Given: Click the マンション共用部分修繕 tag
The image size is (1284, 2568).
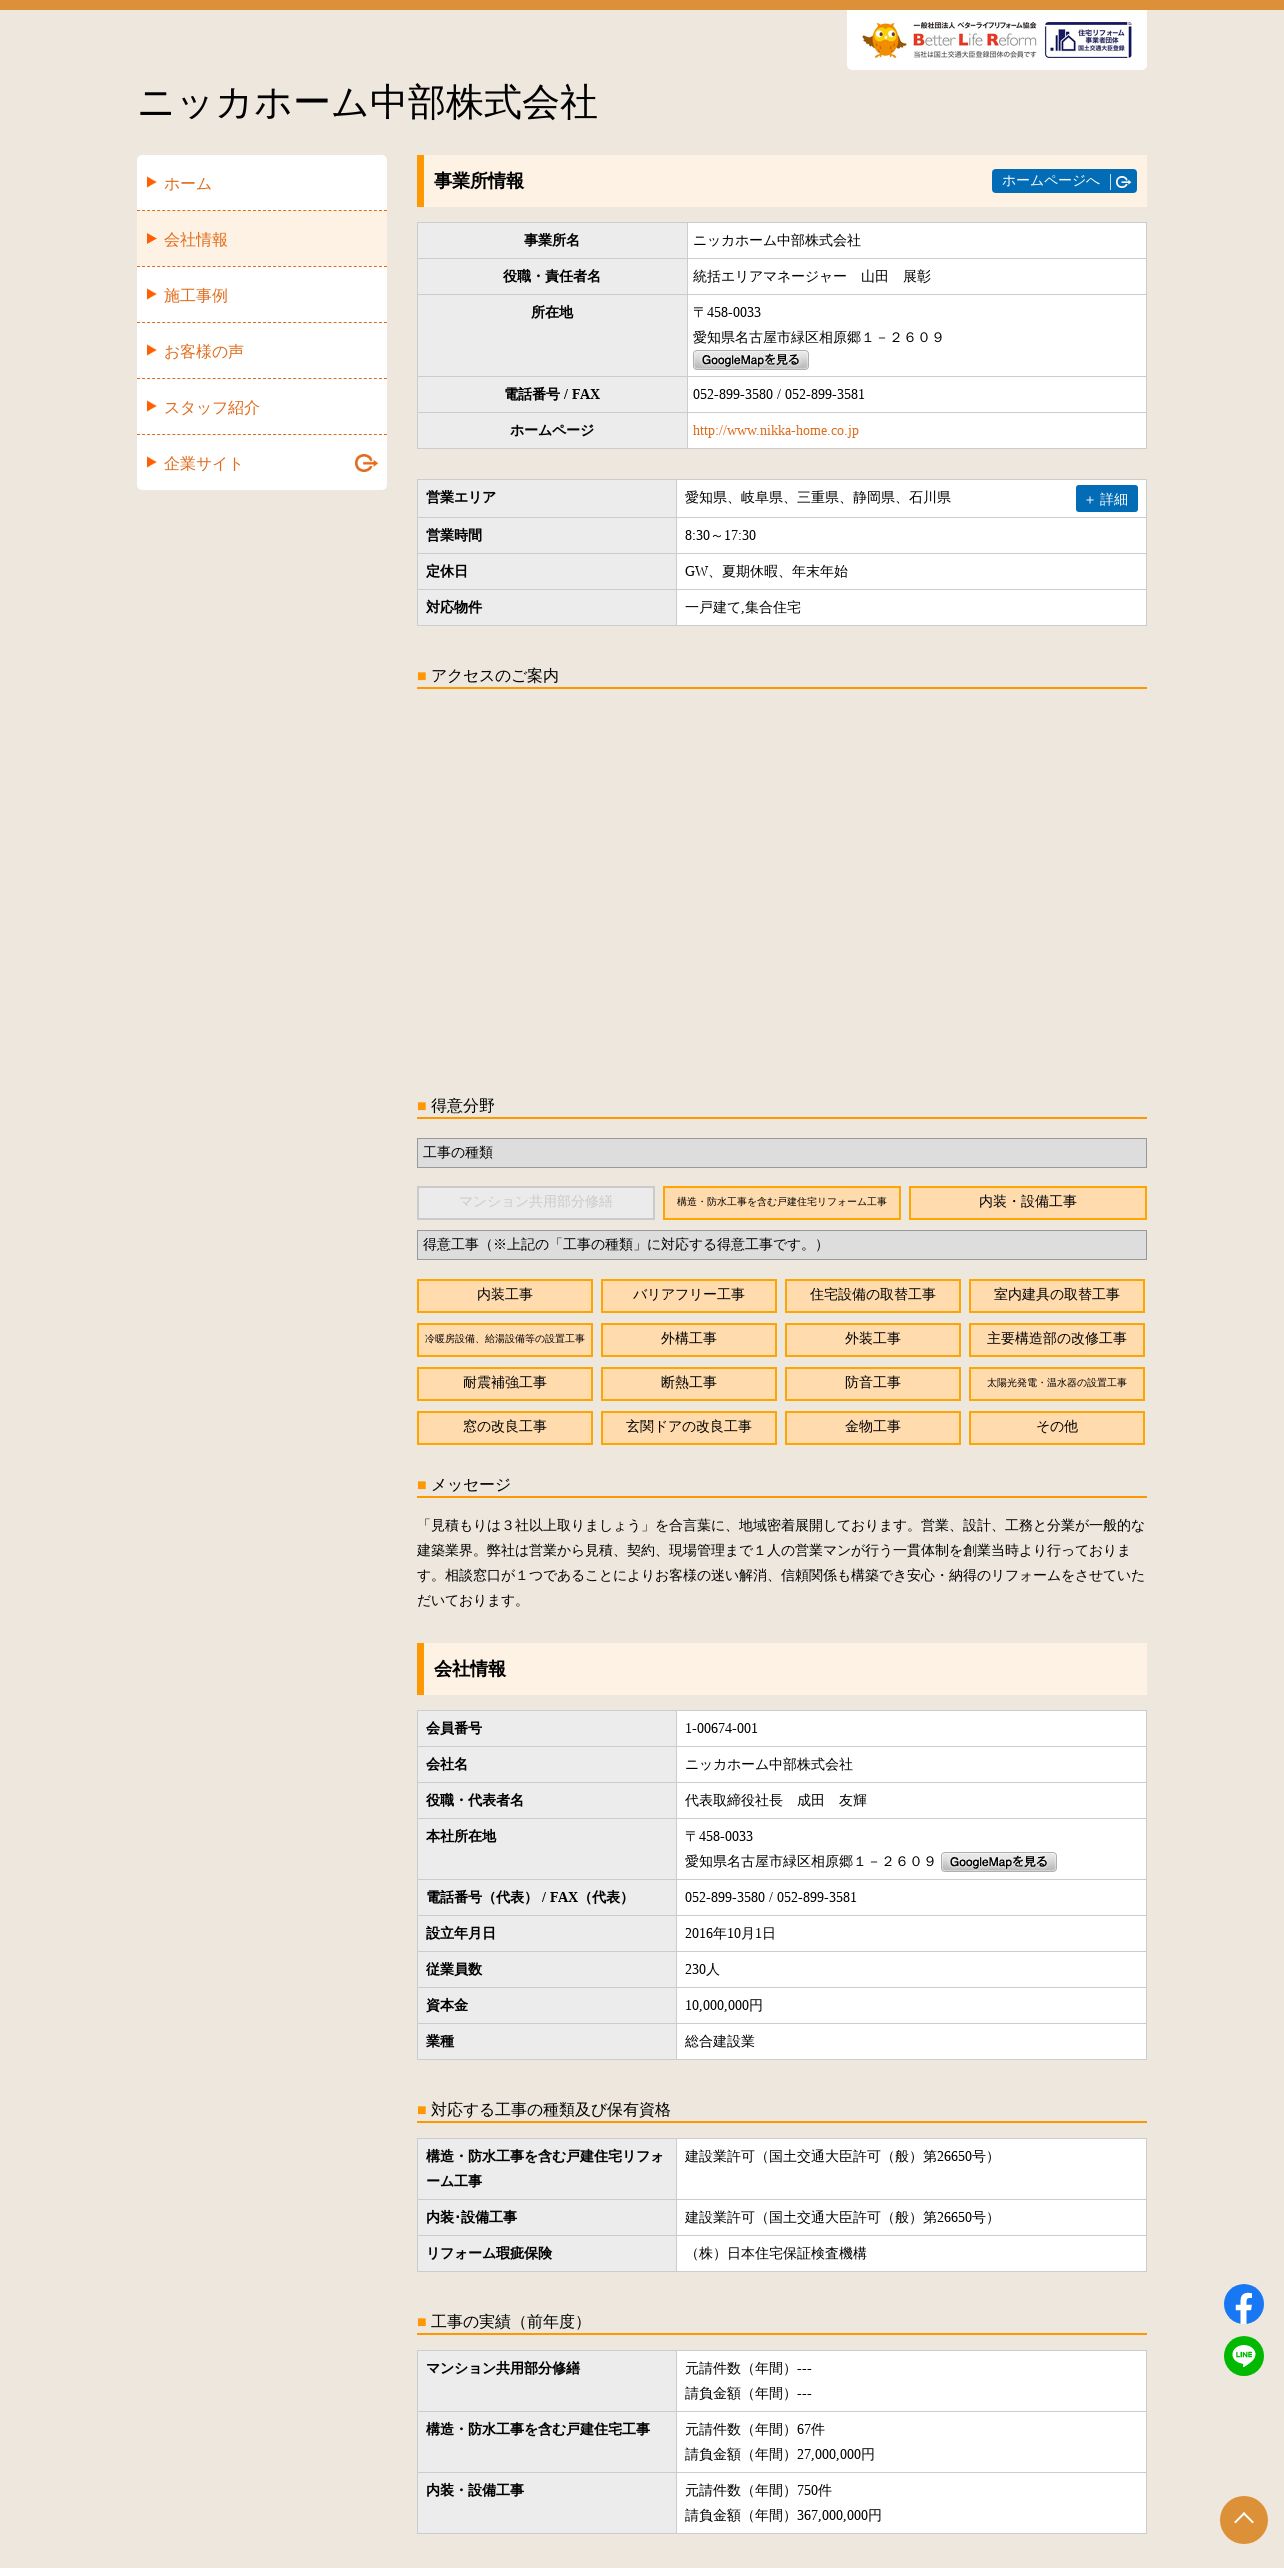Looking at the screenshot, I should (536, 1202).
